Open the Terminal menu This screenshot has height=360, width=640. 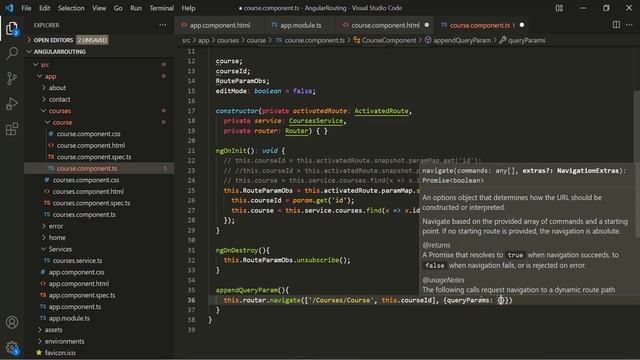coord(161,8)
